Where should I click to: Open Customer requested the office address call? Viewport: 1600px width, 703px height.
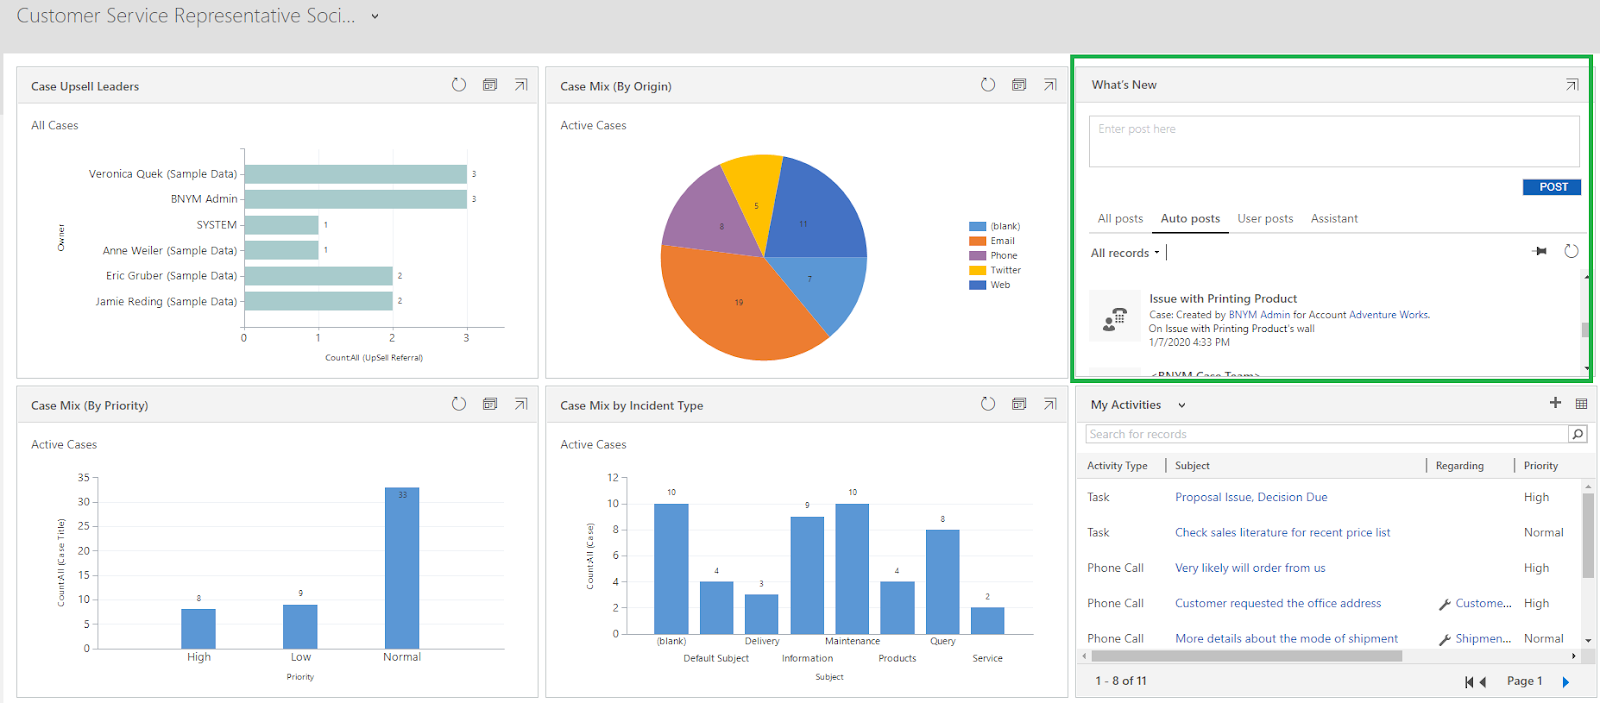pyautogui.click(x=1278, y=603)
